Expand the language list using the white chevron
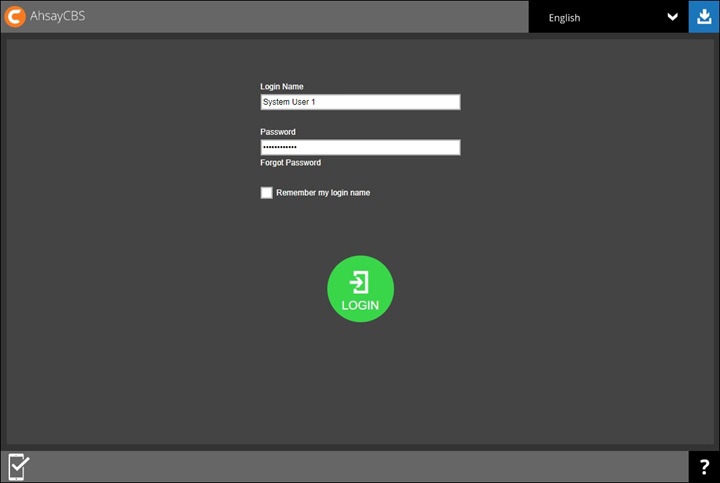Screen dimensions: 720x483 (673, 17)
